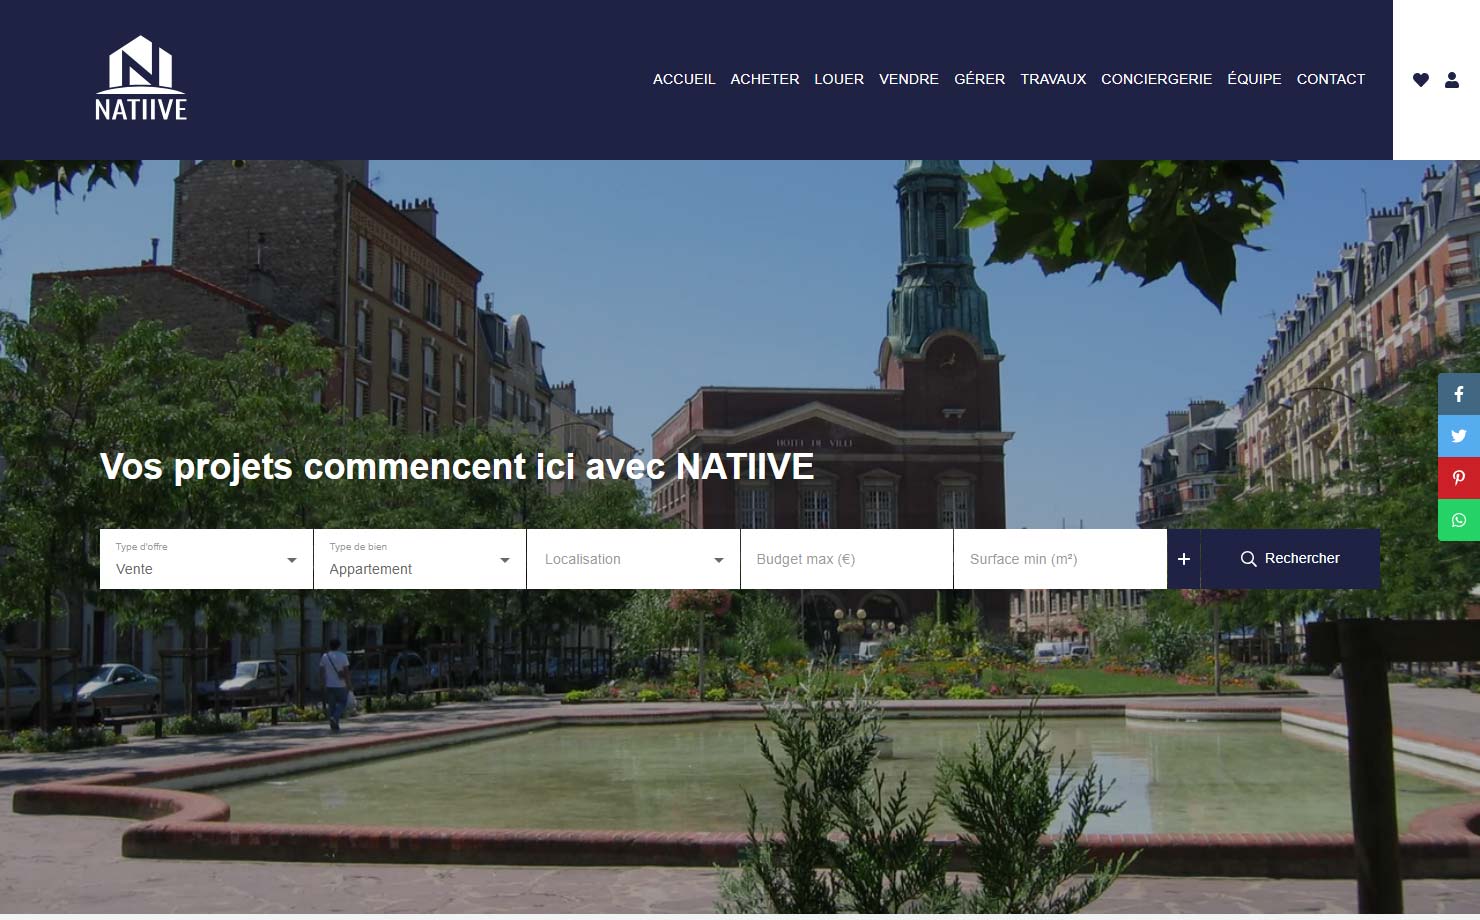Show more search criteria with plus button
Screen dimensions: 1480x920
coord(1184,559)
